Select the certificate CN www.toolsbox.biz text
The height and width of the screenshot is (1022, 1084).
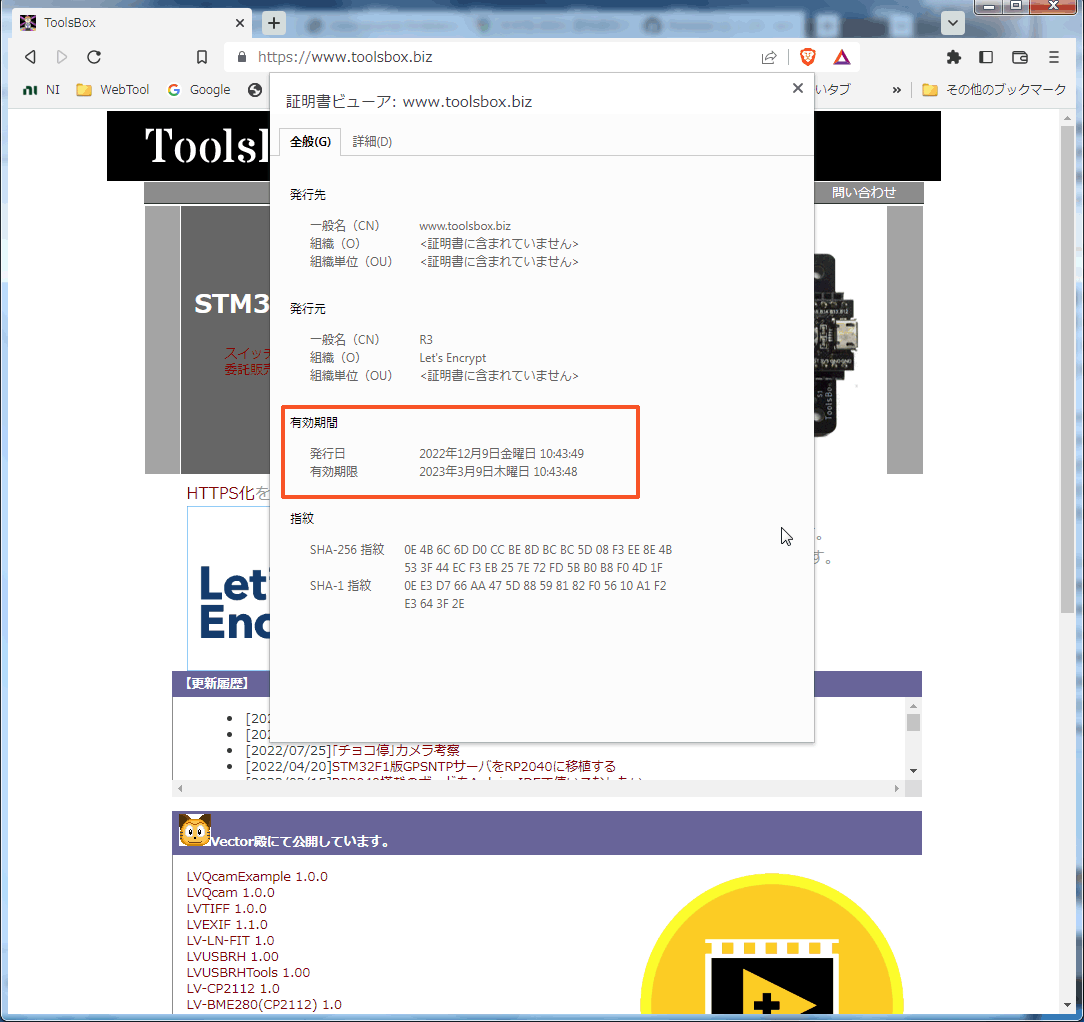click(x=465, y=226)
